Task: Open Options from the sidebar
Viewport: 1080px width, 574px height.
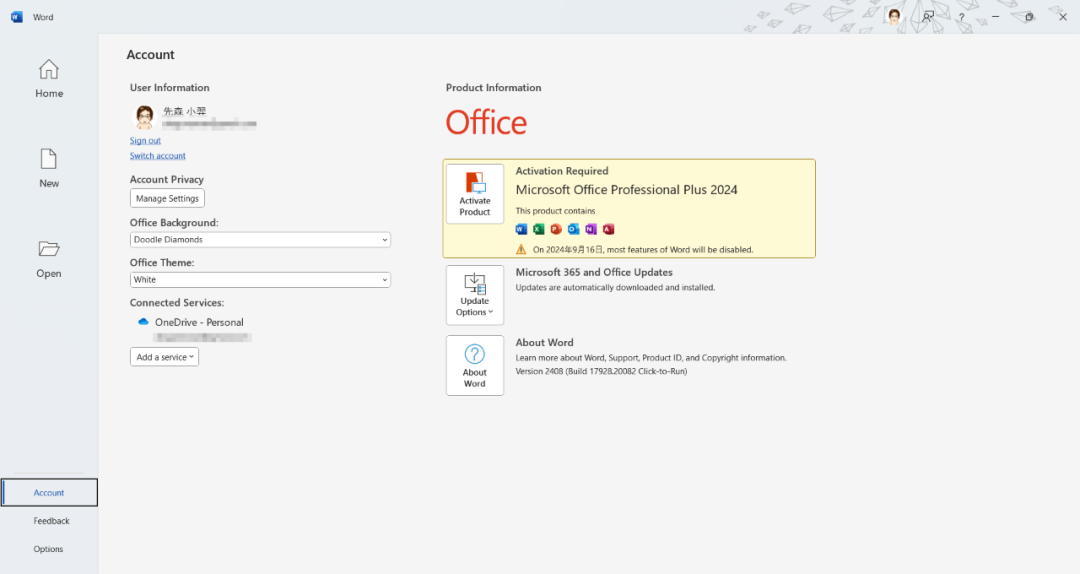Action: coord(48,549)
